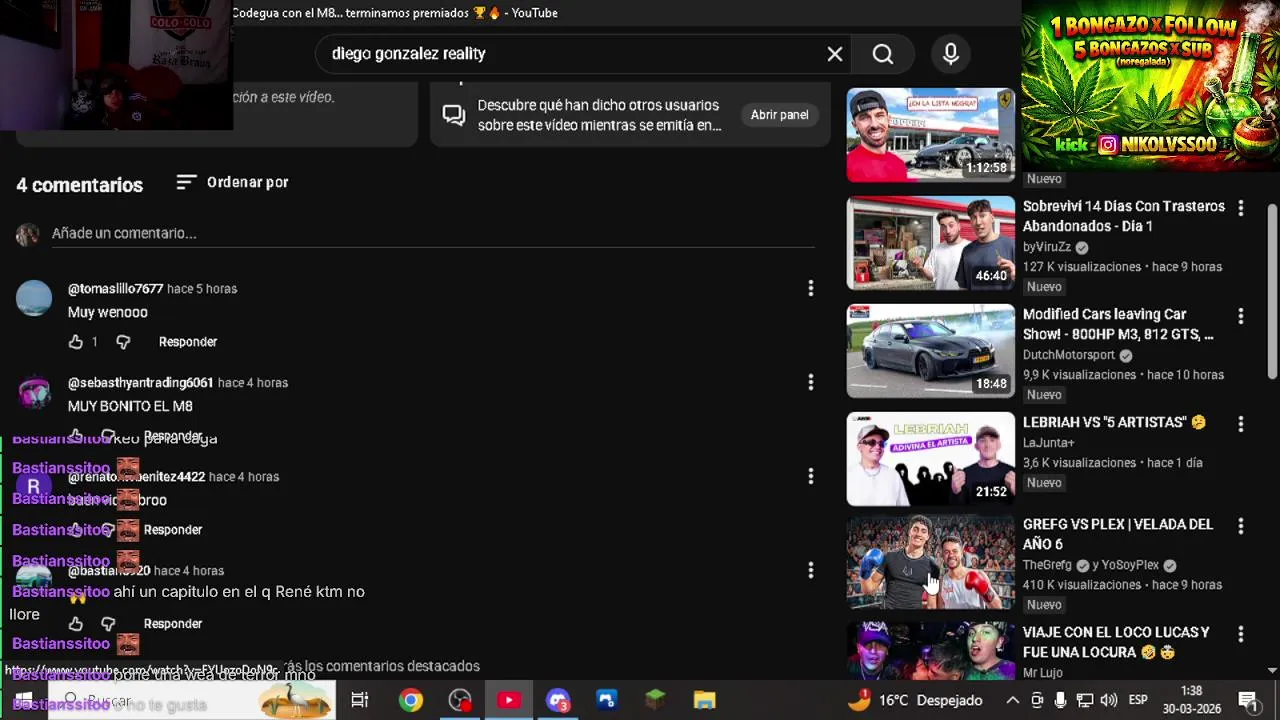Reply to the @renato comment from 4 hours ago
This screenshot has height=720, width=1280.
coord(173,530)
